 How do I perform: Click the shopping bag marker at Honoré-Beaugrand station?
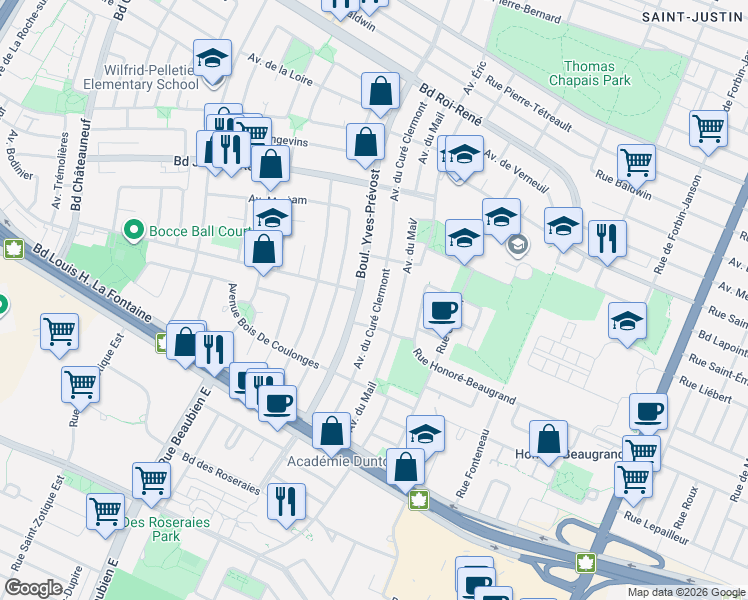[549, 441]
